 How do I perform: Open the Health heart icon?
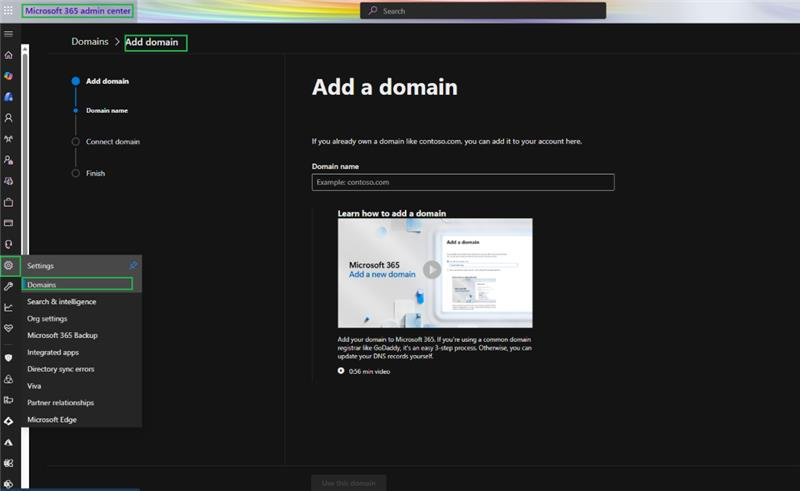coord(9,328)
